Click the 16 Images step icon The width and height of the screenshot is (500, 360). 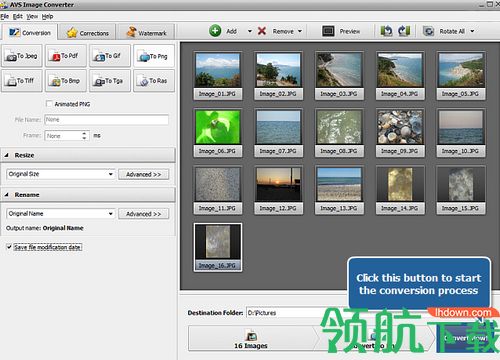click(251, 335)
